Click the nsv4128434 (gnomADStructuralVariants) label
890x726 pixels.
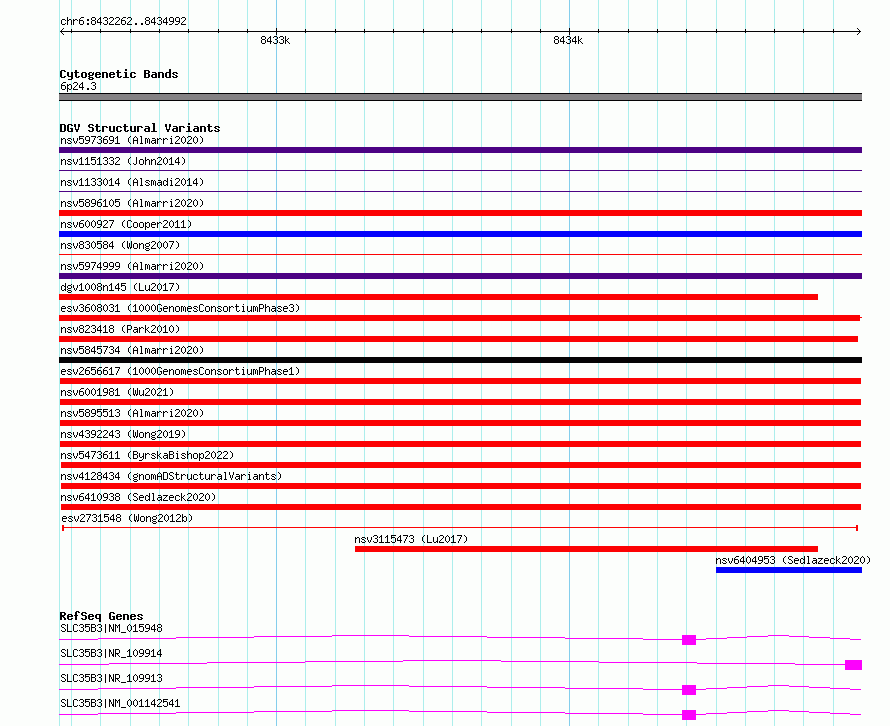171,476
